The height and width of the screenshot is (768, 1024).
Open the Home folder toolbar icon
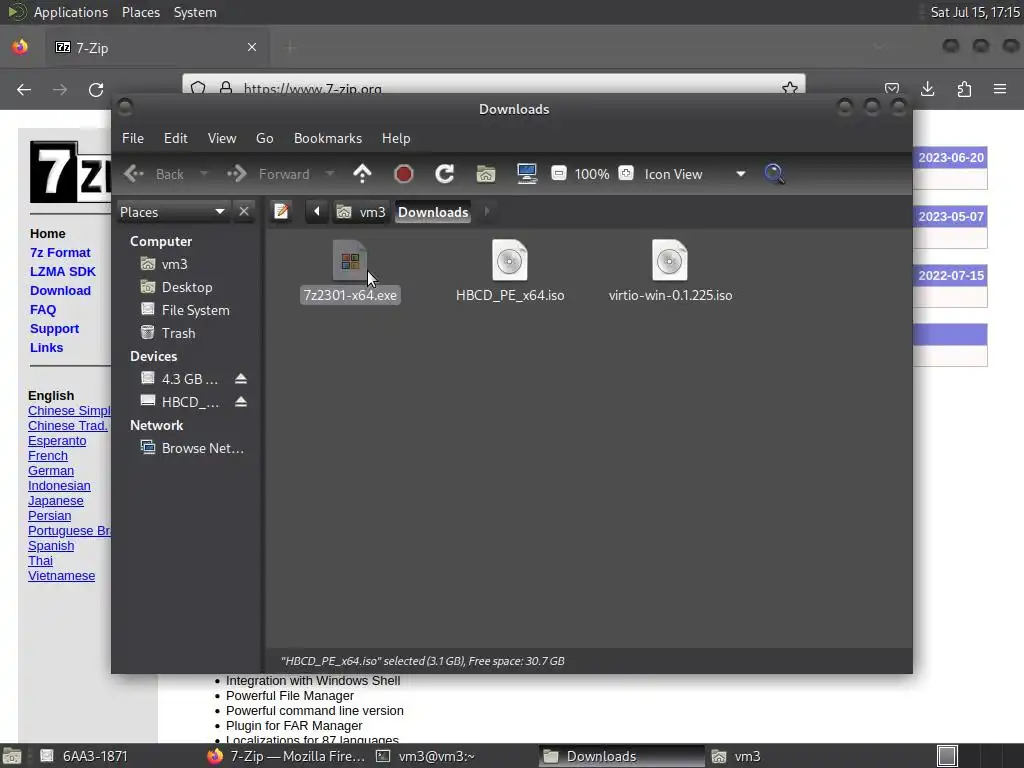486,174
